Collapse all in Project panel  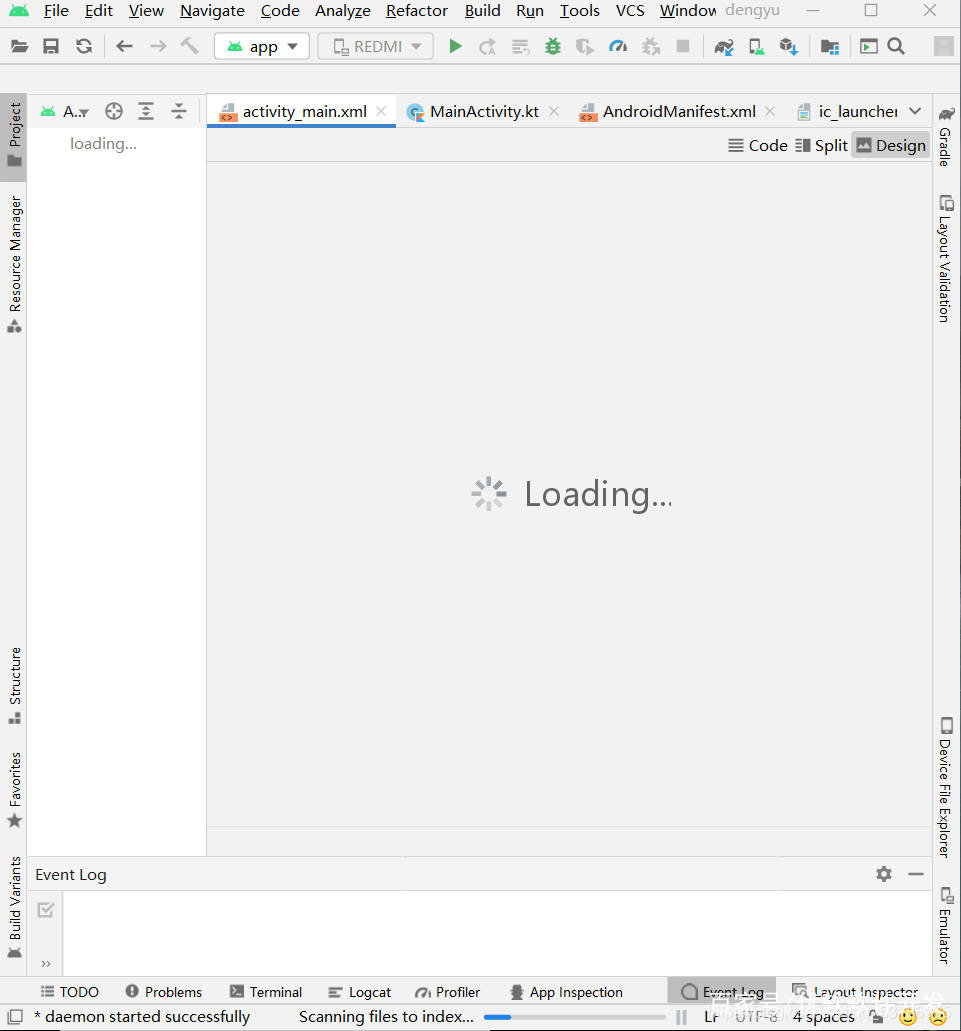click(x=179, y=111)
